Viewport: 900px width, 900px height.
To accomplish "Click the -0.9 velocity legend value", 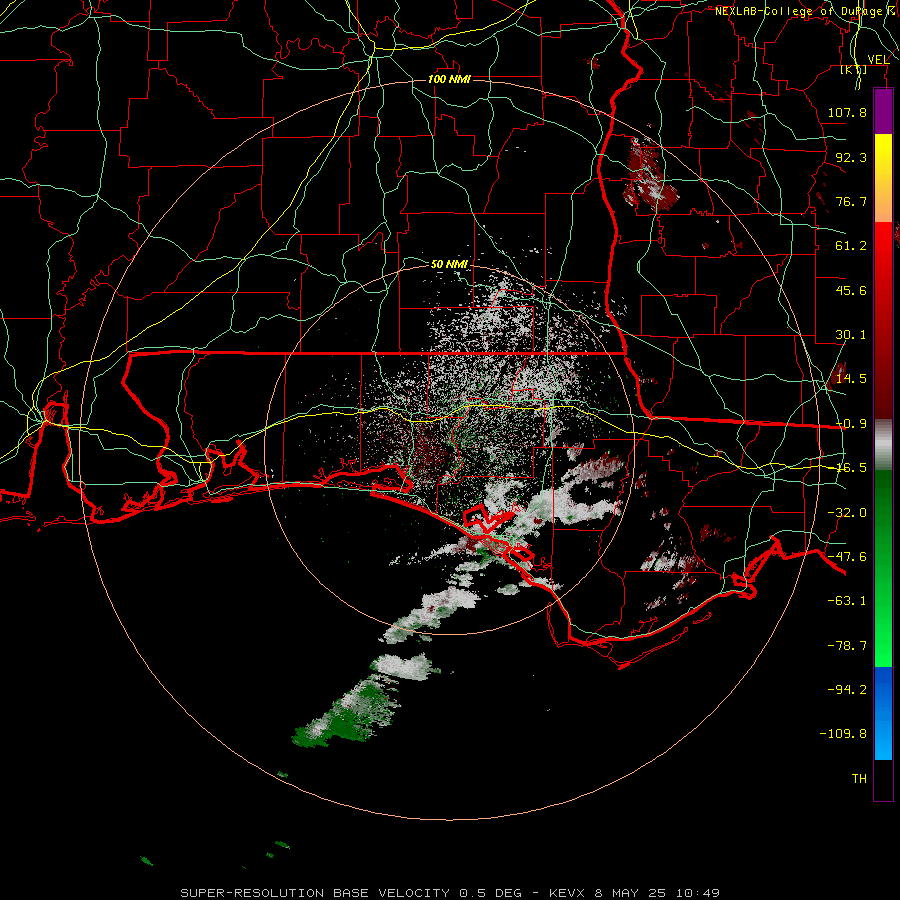I will (x=851, y=424).
